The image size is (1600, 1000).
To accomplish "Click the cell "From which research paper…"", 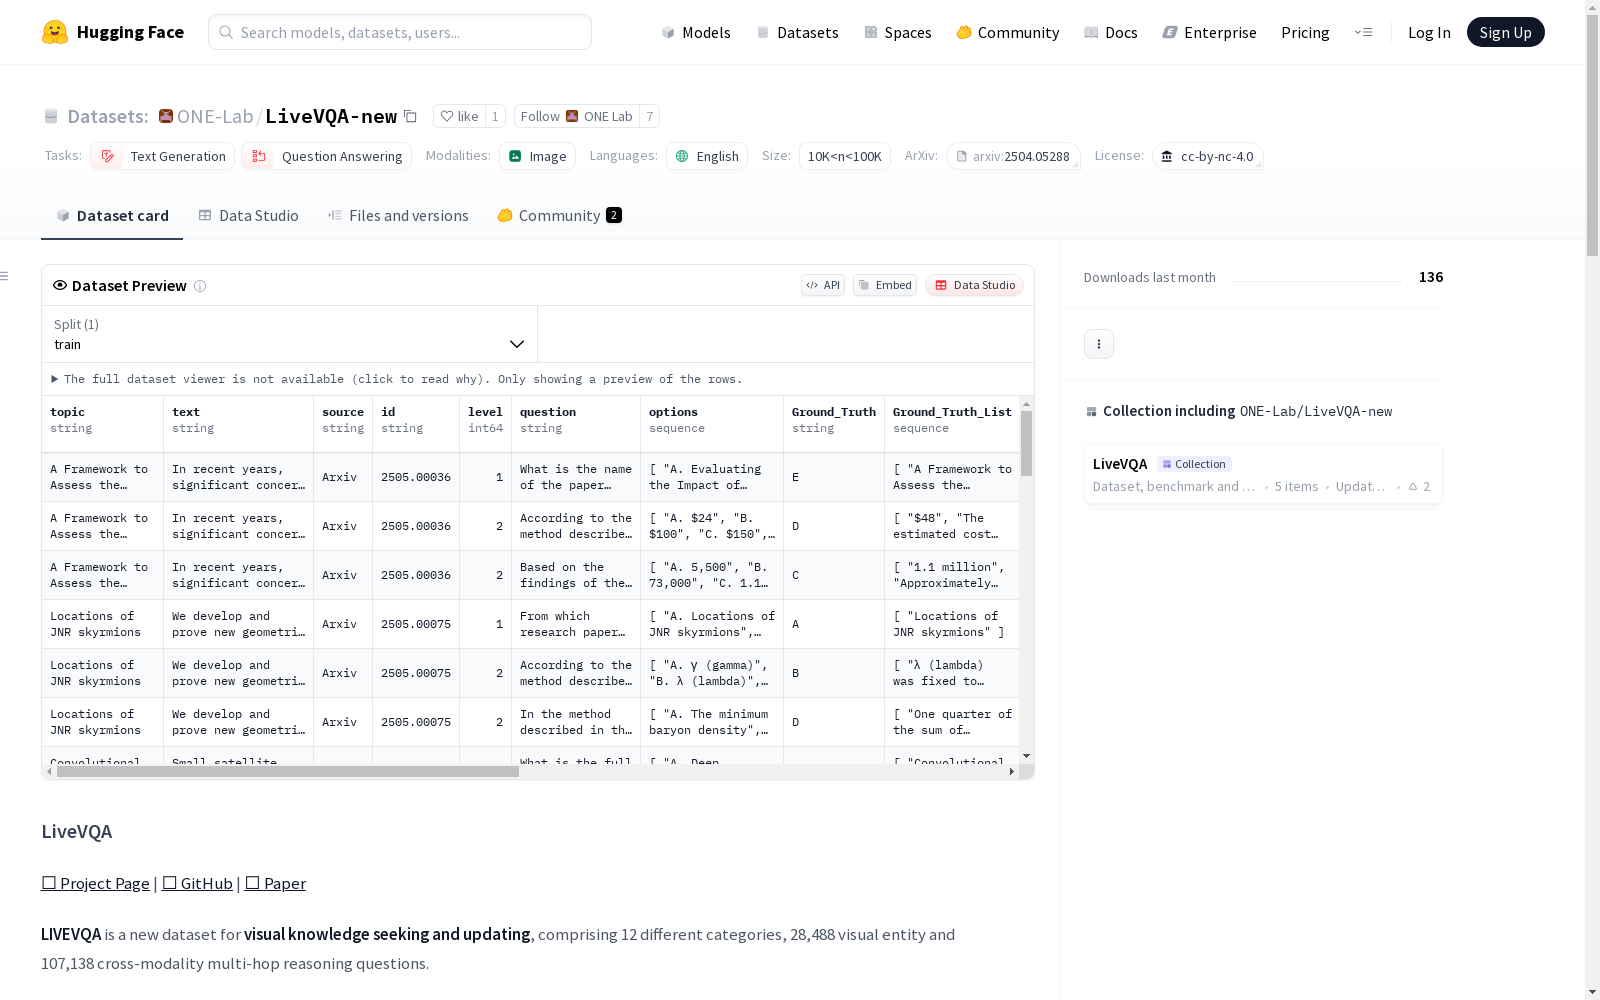I will [576, 624].
